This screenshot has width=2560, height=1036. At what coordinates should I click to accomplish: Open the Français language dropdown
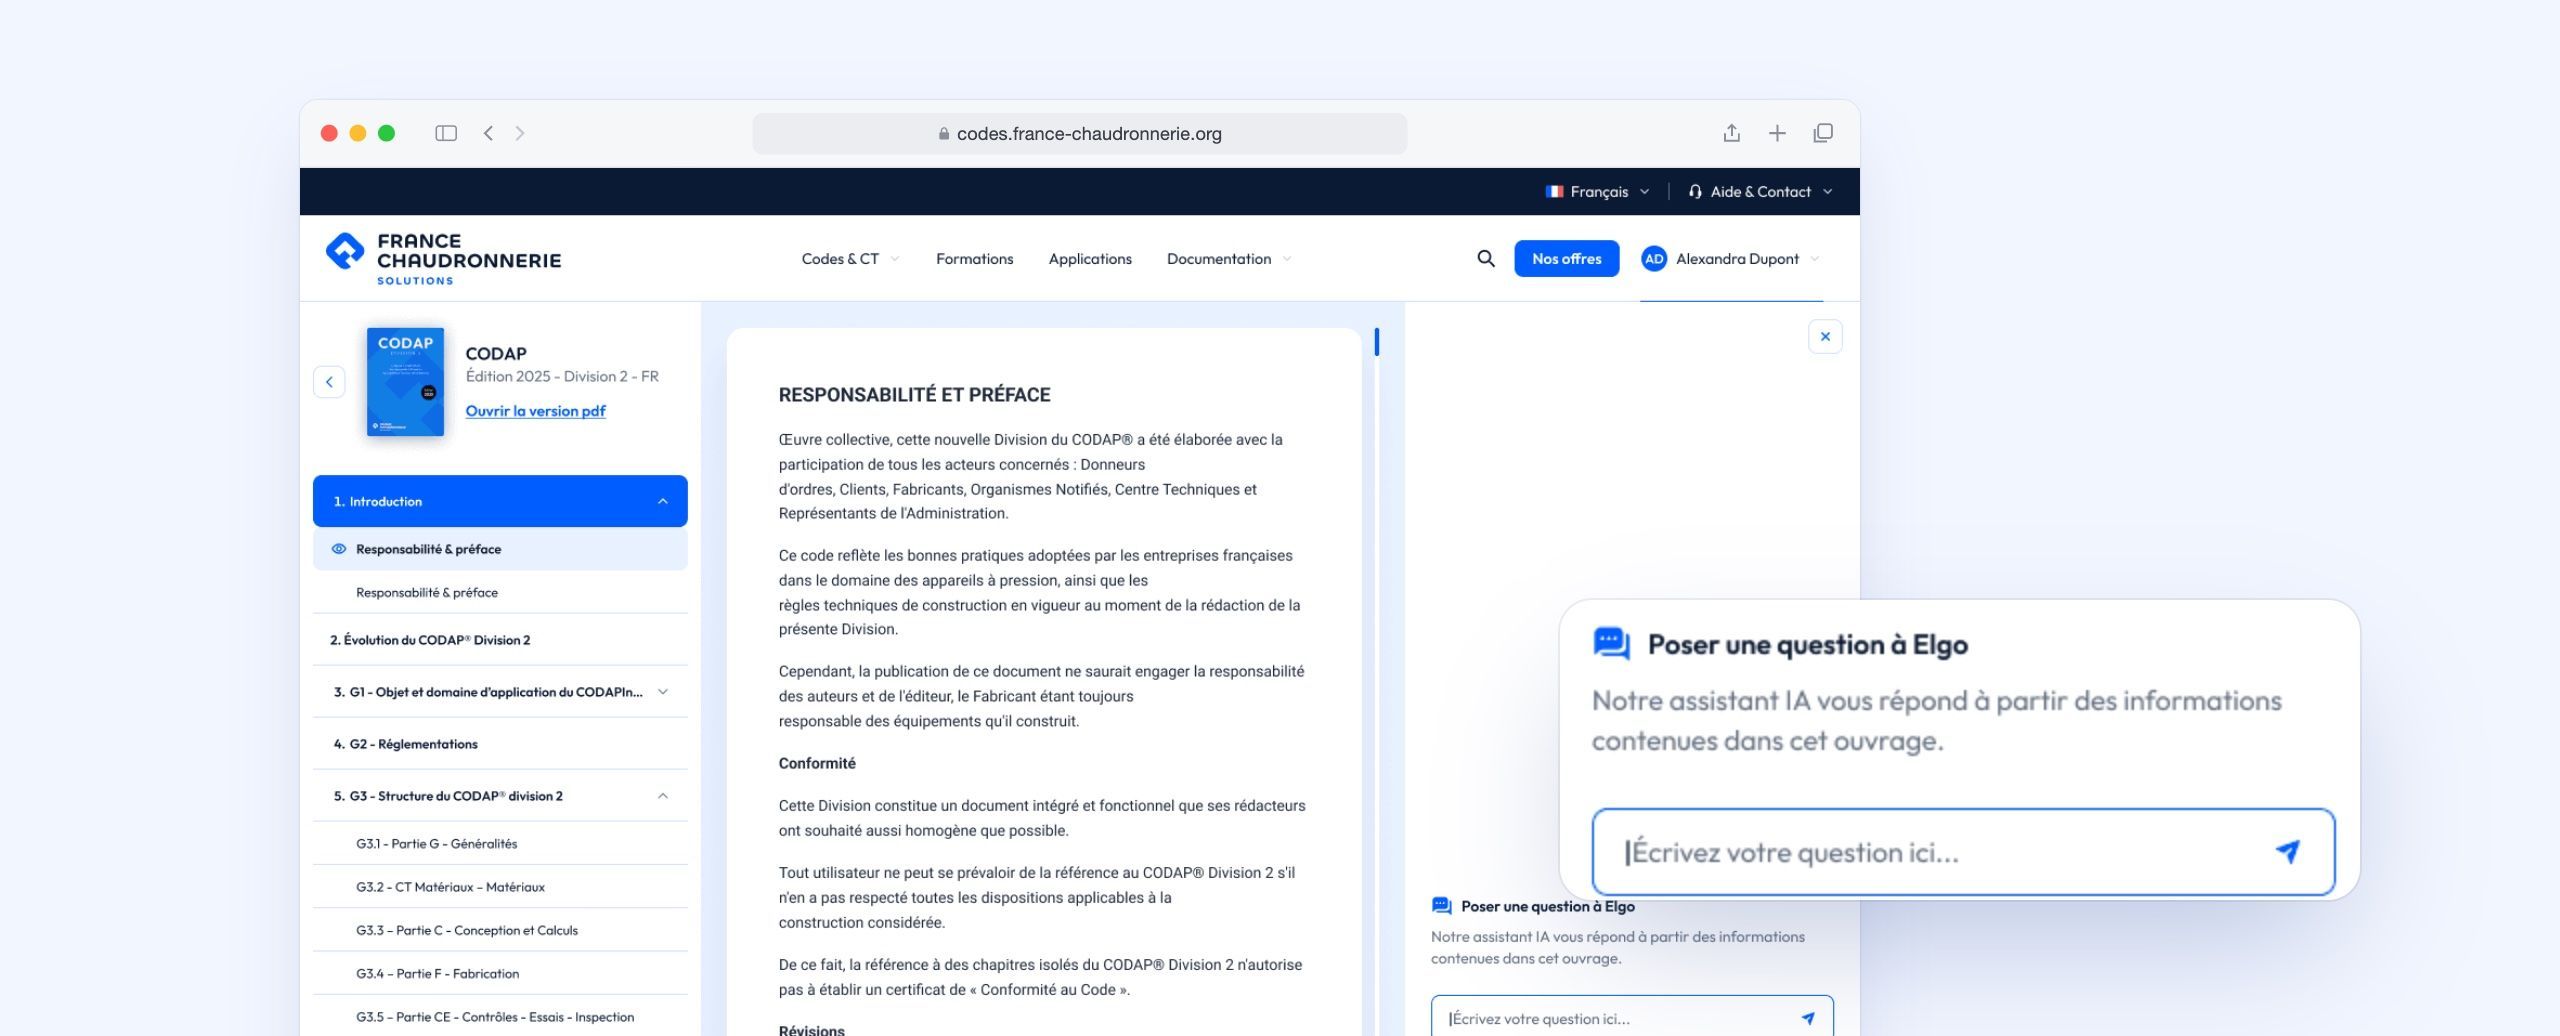click(1597, 192)
